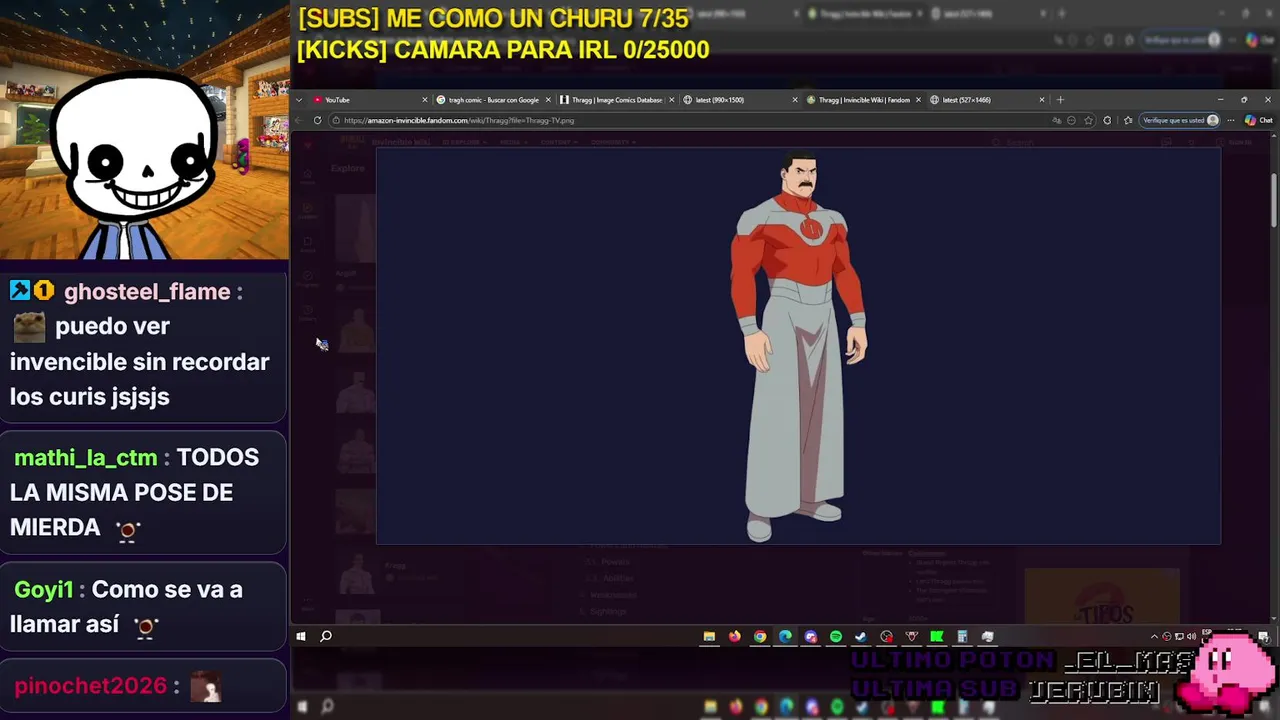Screen dimensions: 1280x720
Task: Click ghosteel_flame username in chat
Action: click(x=147, y=292)
